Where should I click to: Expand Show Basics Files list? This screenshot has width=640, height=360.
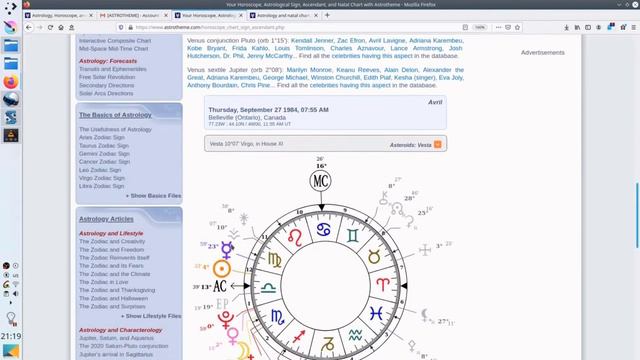pyautogui.click(x=153, y=196)
